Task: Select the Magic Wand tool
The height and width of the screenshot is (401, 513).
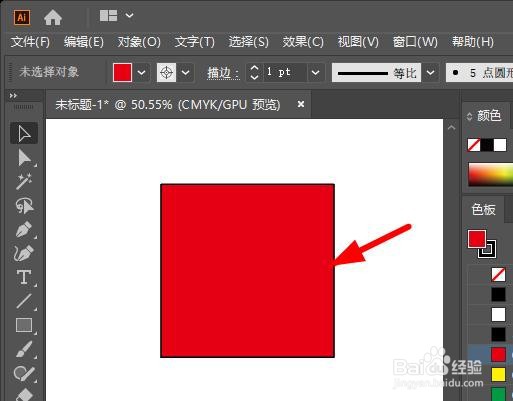Action: click(x=24, y=182)
